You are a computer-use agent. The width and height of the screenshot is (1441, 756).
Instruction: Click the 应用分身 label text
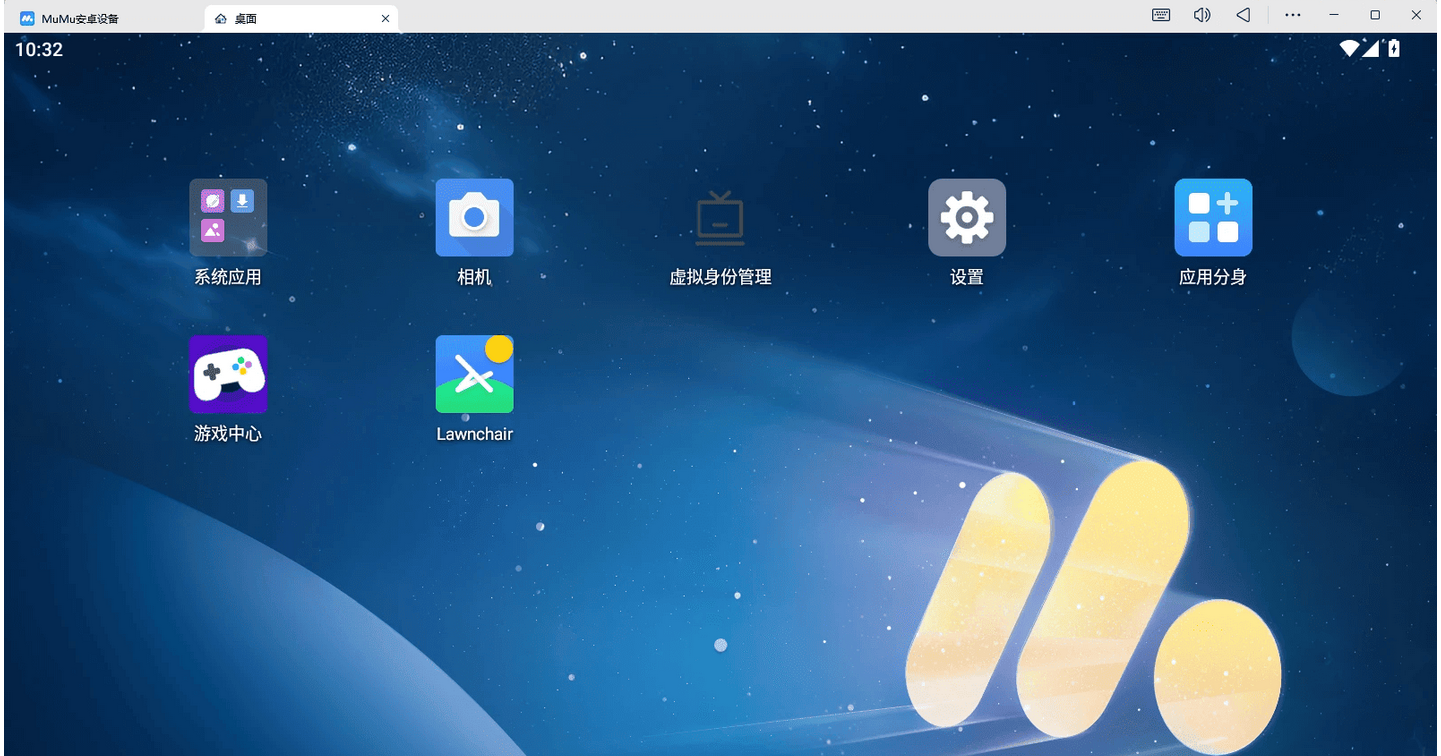click(1213, 277)
